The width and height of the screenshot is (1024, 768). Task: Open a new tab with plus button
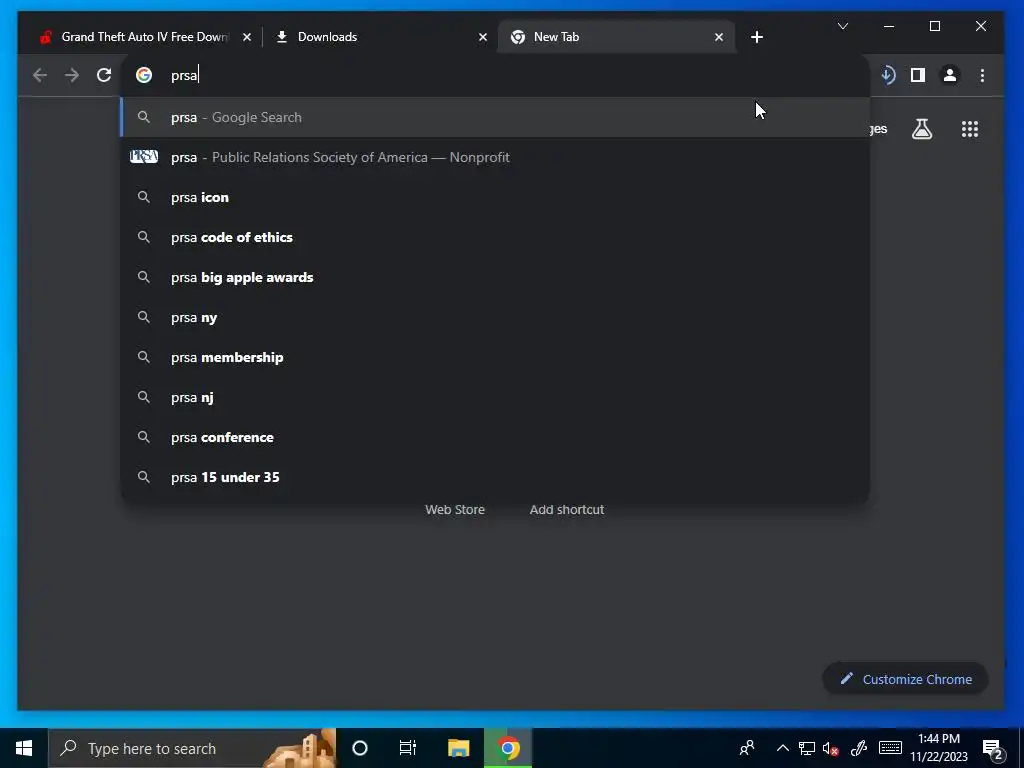tap(757, 37)
